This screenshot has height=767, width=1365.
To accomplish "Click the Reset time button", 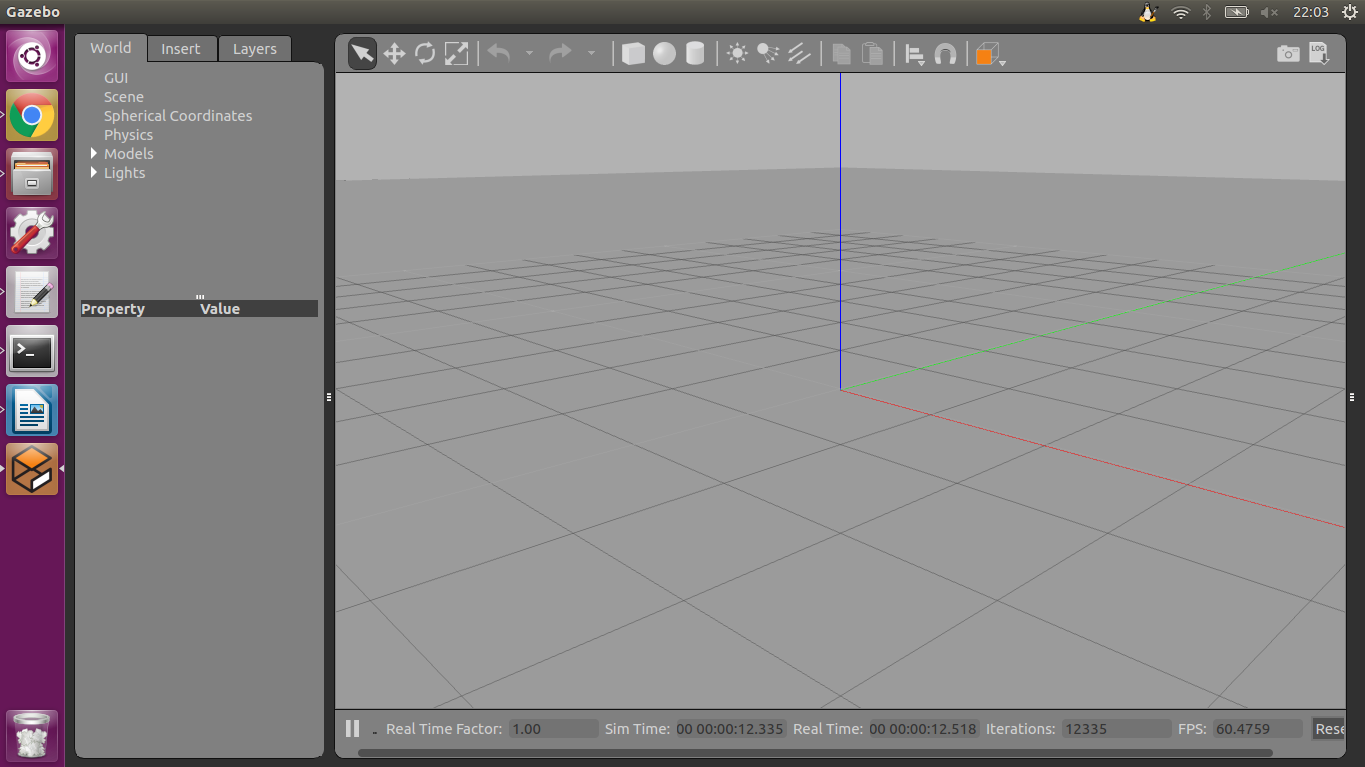I will coord(1329,729).
